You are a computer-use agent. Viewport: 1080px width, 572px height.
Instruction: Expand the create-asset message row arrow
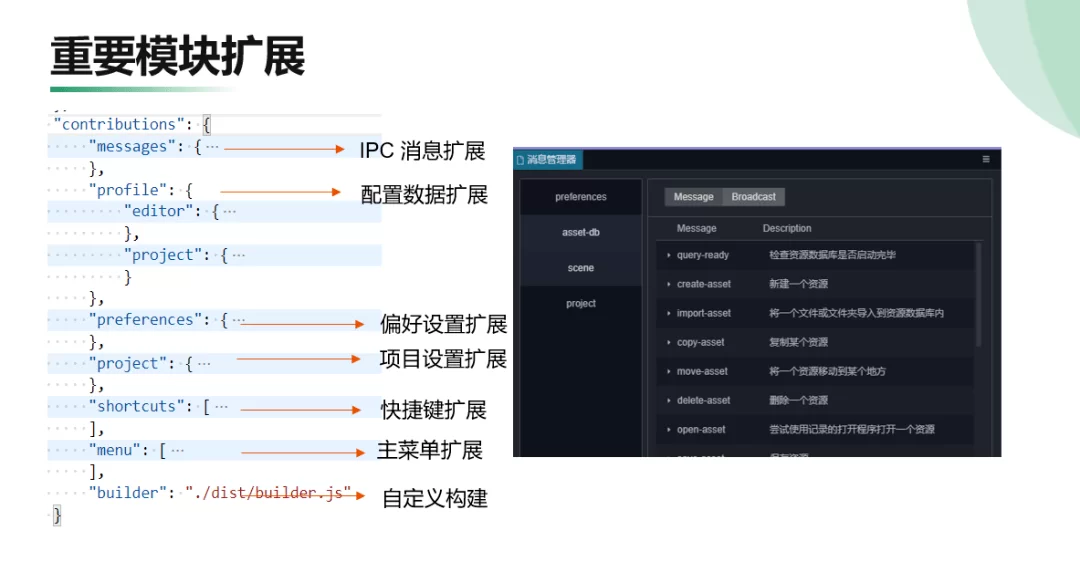coord(668,285)
